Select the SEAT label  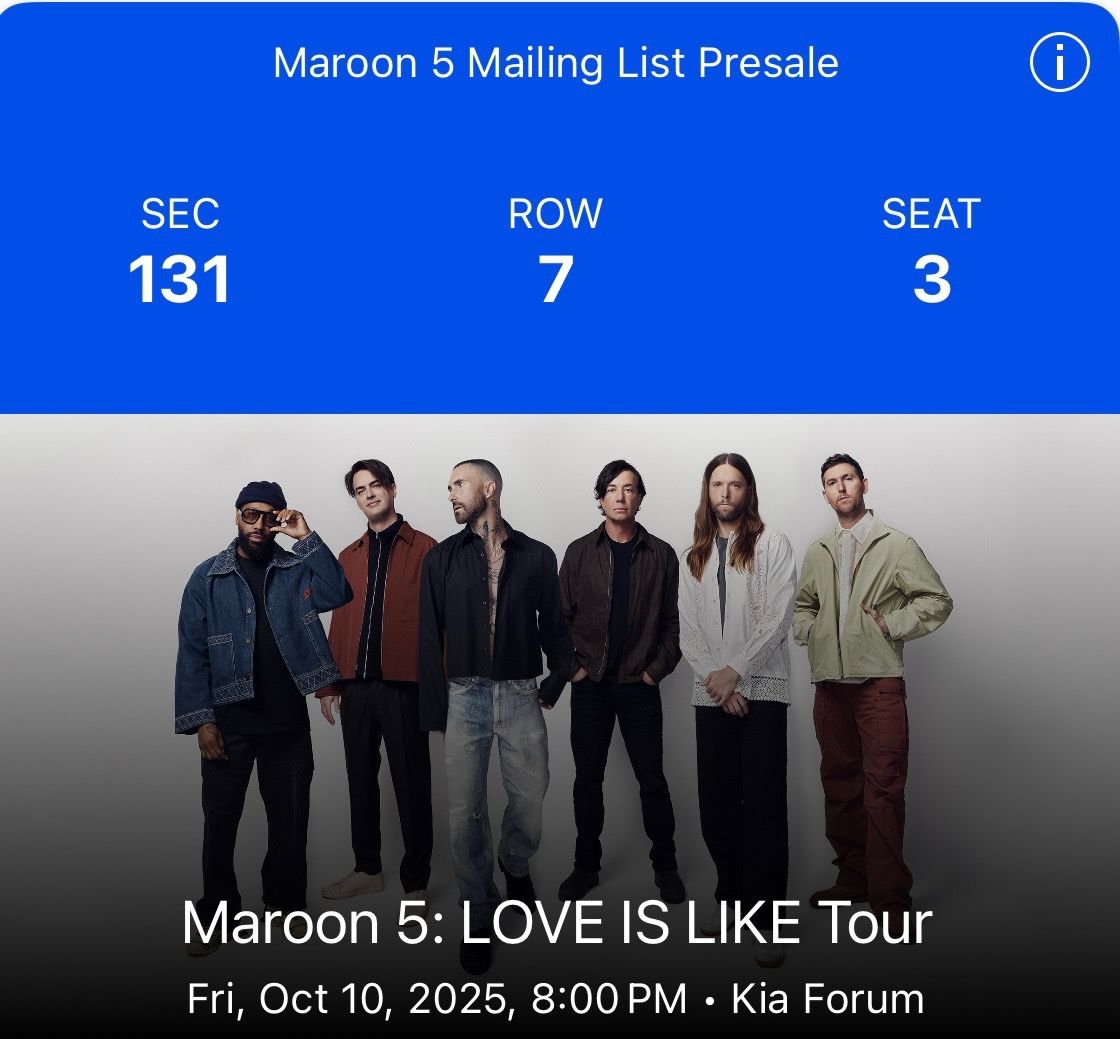pos(931,213)
